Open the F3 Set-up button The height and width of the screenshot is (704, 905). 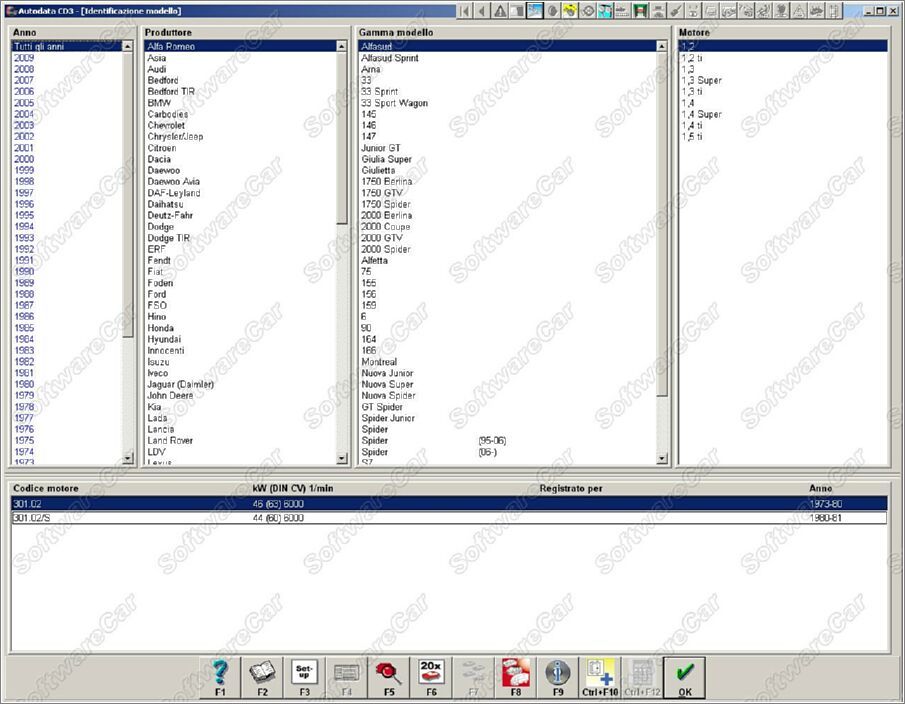304,677
